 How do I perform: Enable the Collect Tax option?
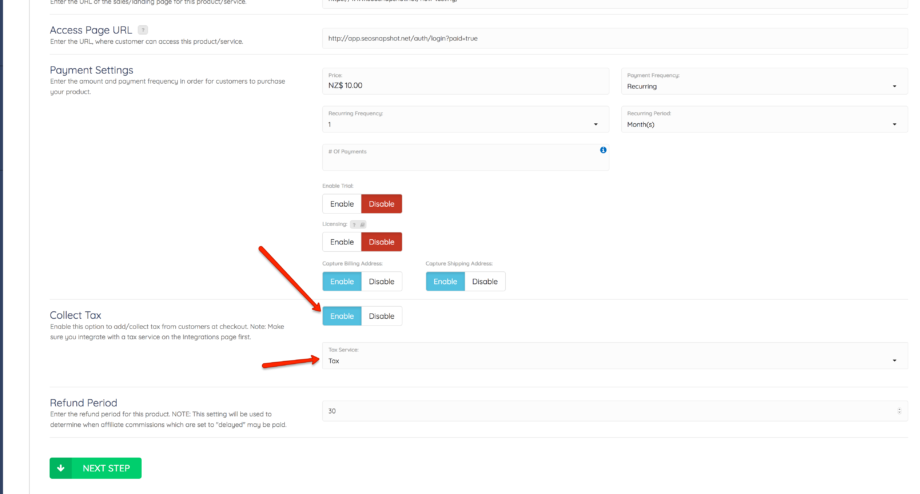[x=342, y=316]
